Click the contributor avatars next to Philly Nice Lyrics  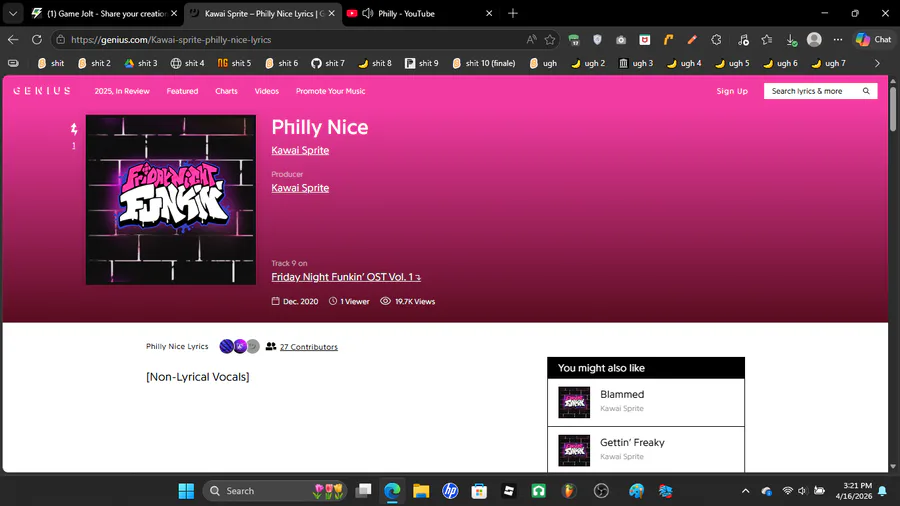click(239, 346)
